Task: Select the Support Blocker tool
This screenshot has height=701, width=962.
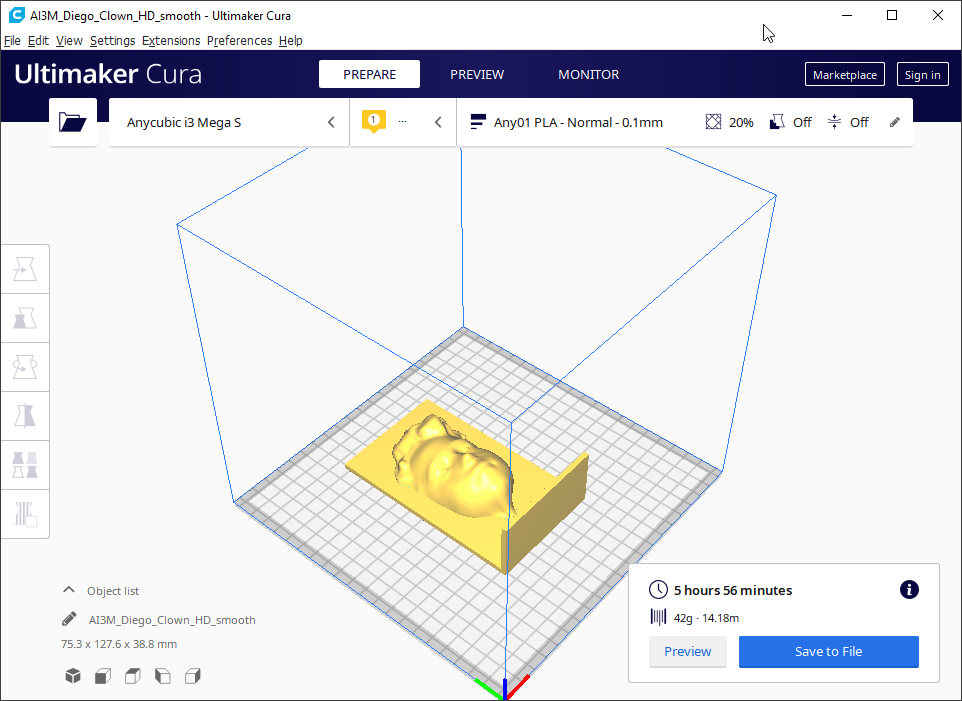Action: coord(25,514)
